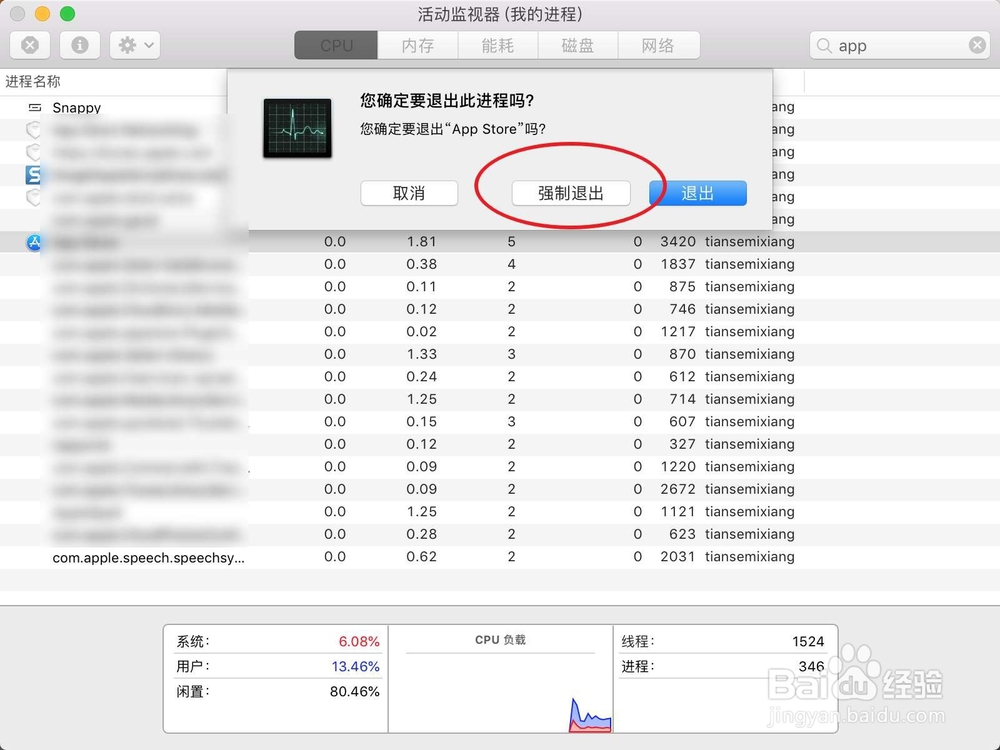
Task: Click the shield icon in the third process row
Action: point(33,152)
